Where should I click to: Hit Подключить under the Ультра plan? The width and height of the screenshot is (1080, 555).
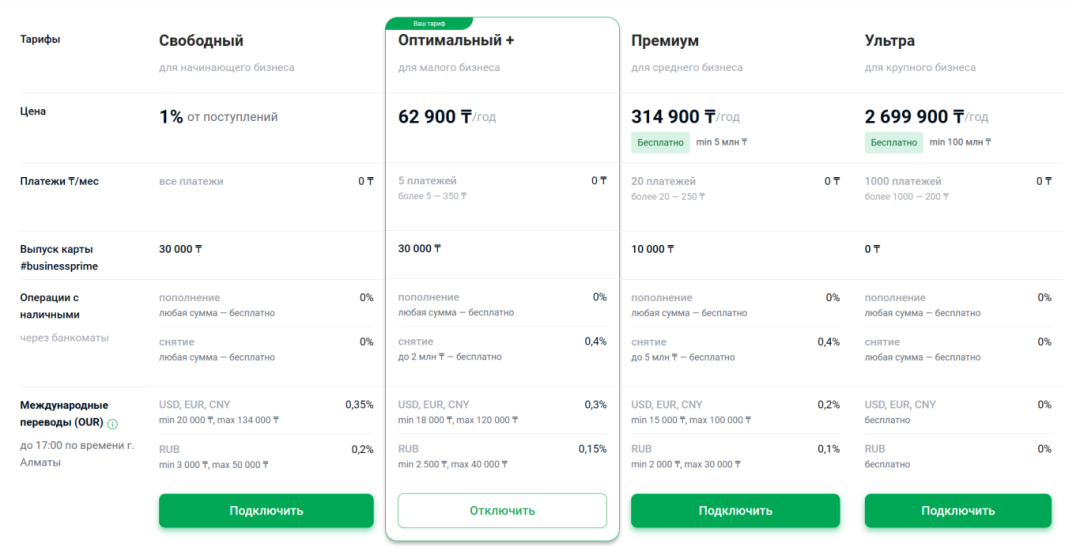pos(957,510)
